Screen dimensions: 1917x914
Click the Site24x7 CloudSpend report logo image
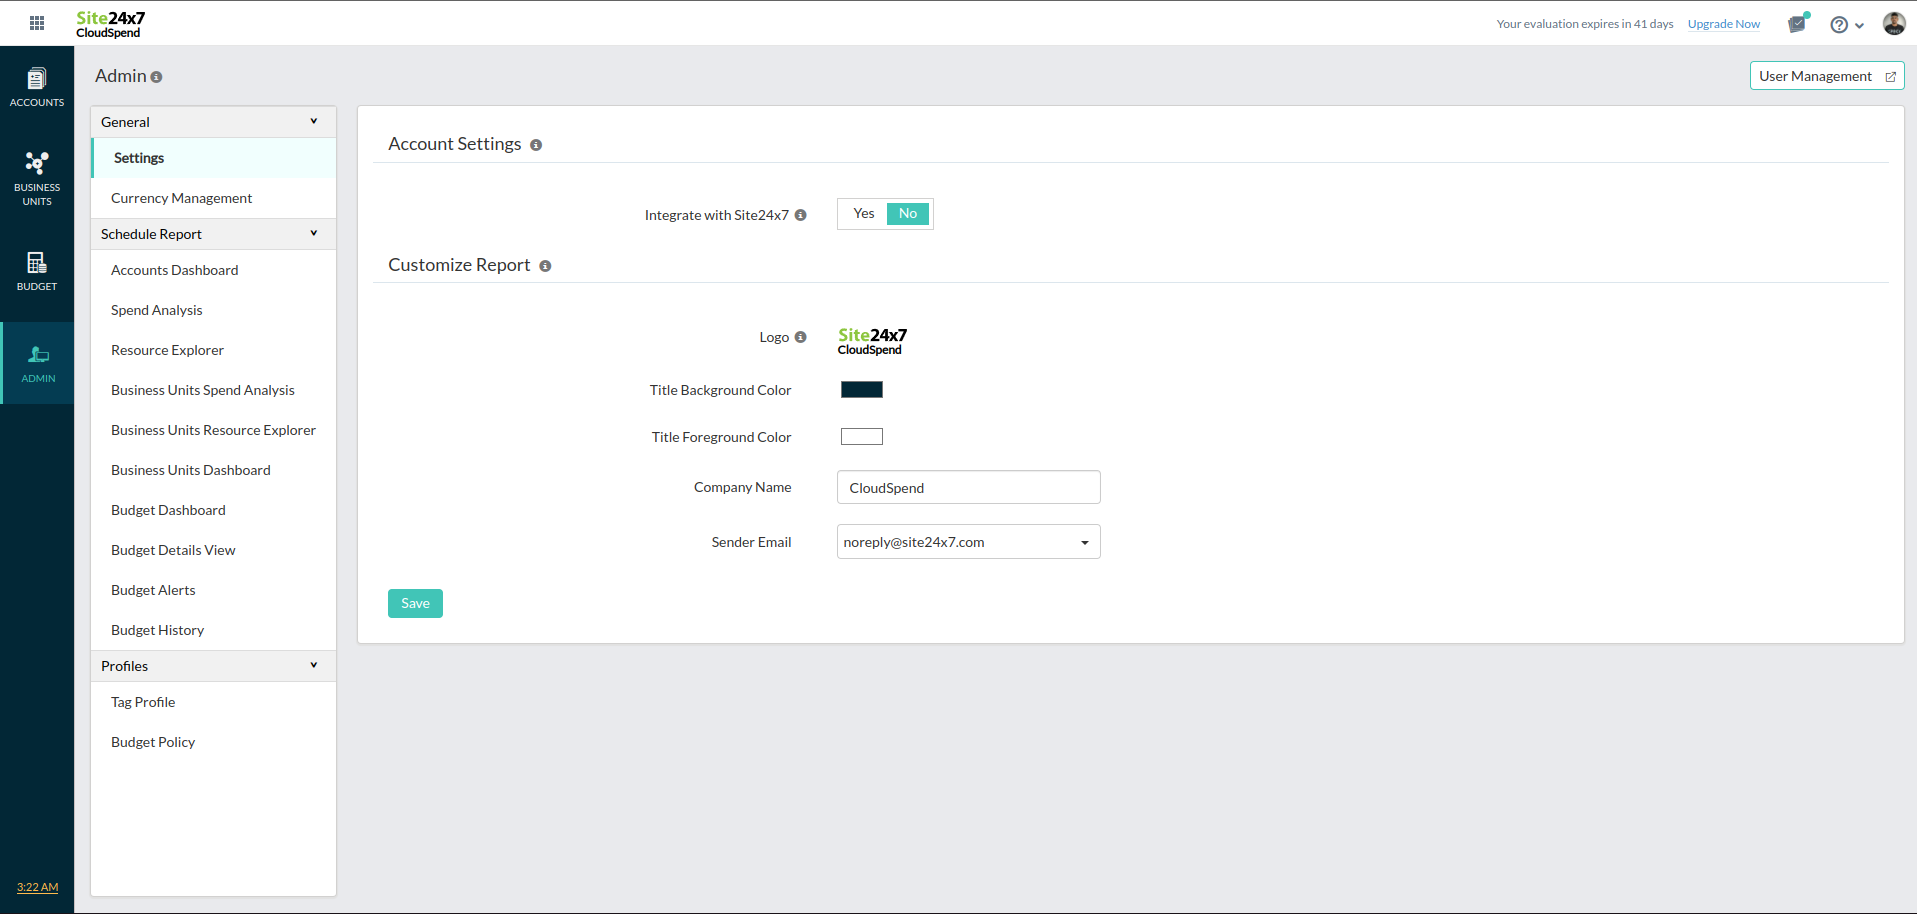pyautogui.click(x=872, y=341)
